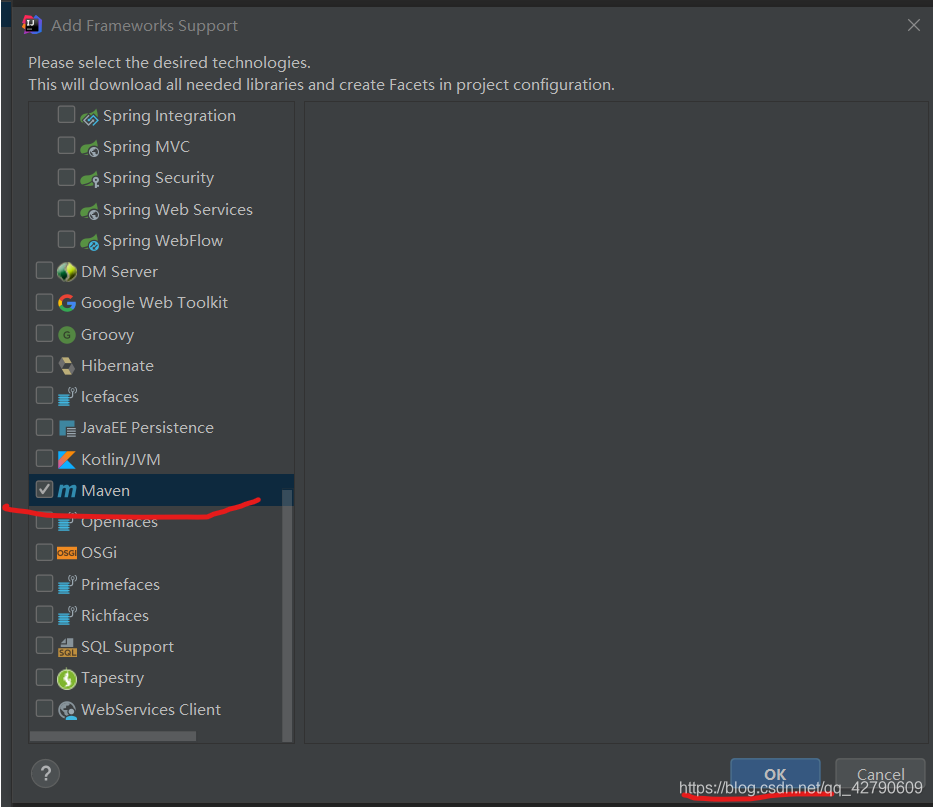
Task: Select the Spring WebFlow label
Action: point(163,241)
